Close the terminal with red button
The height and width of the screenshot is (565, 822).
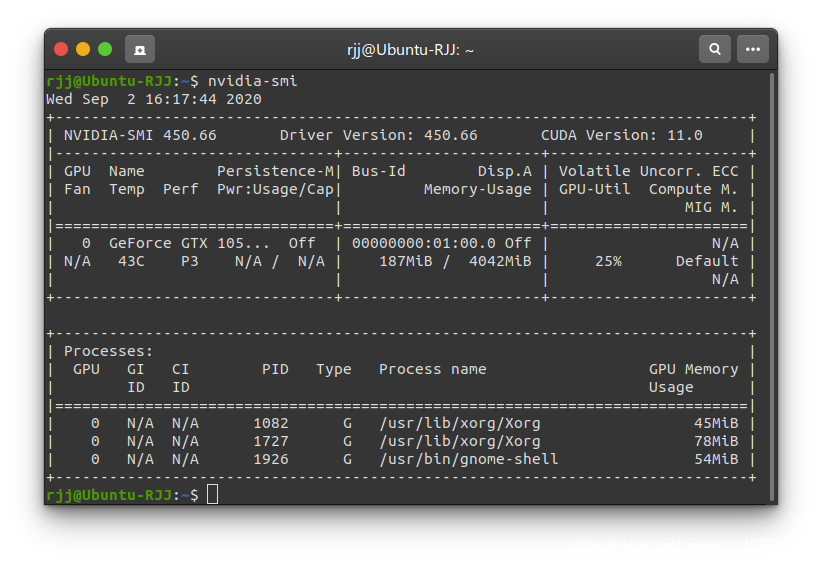[61, 49]
